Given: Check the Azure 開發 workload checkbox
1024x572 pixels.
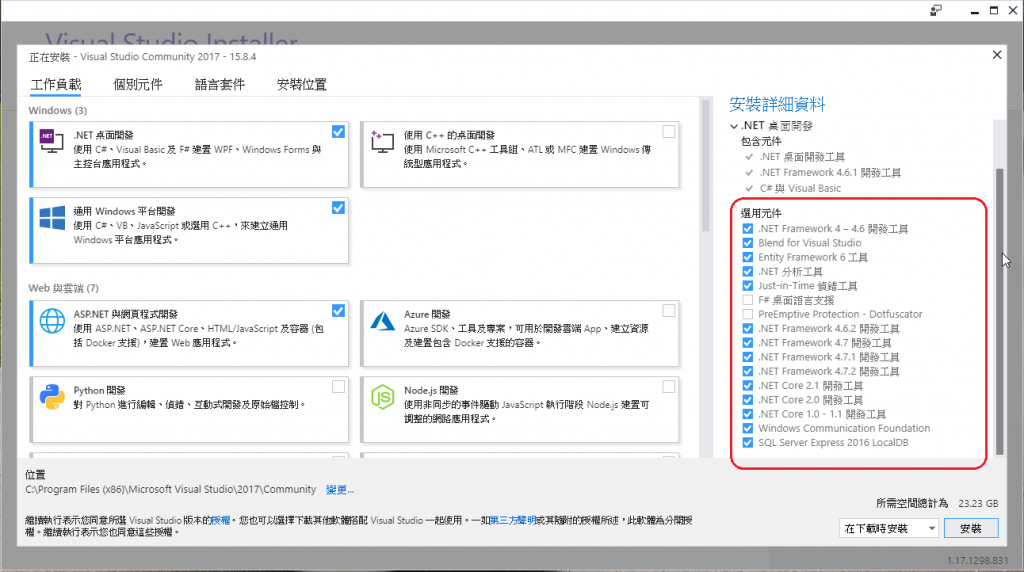Looking at the screenshot, I should 669,311.
